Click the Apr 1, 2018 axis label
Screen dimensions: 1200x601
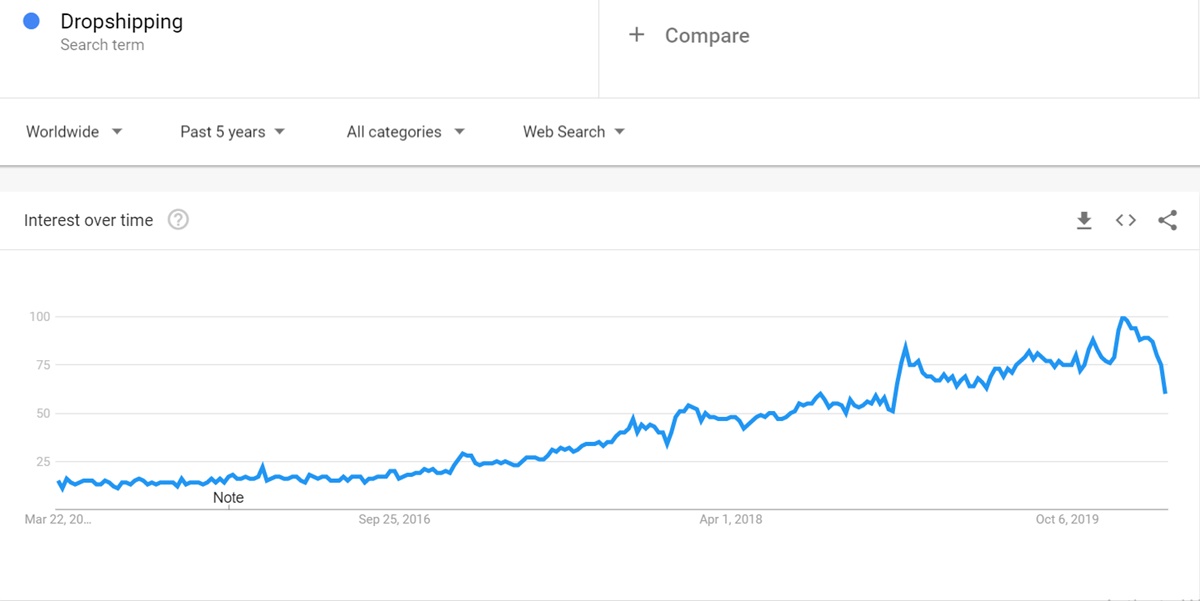coord(730,519)
